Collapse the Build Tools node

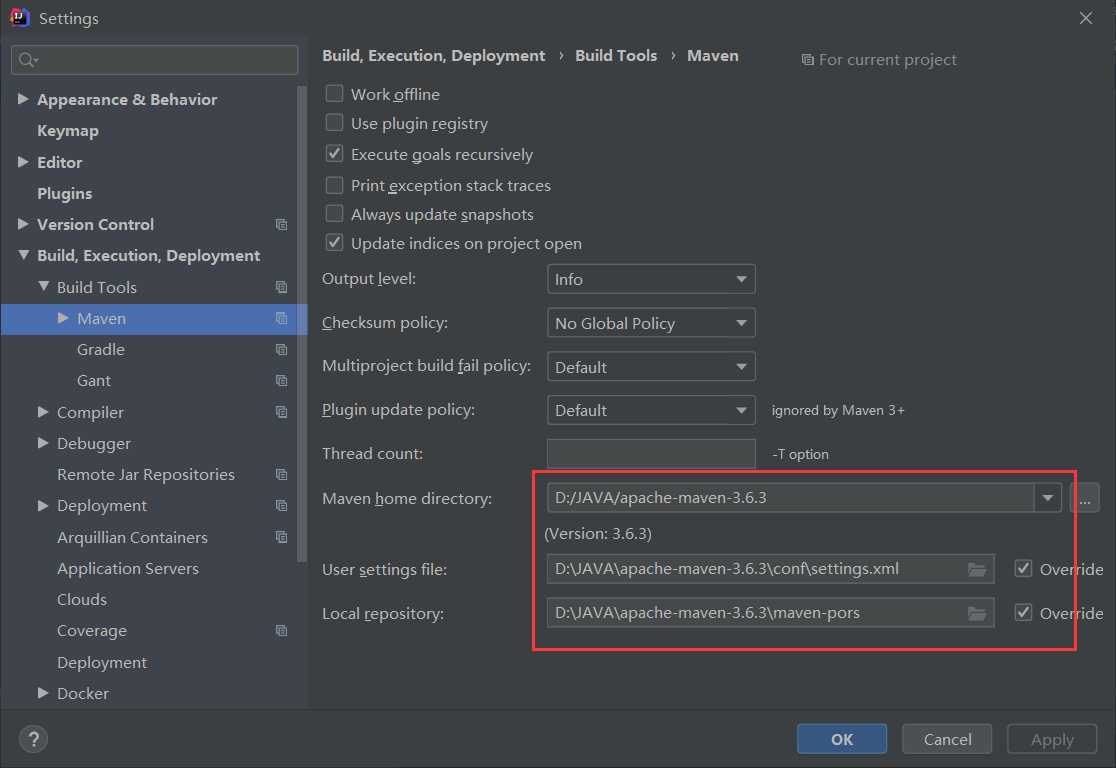click(43, 286)
